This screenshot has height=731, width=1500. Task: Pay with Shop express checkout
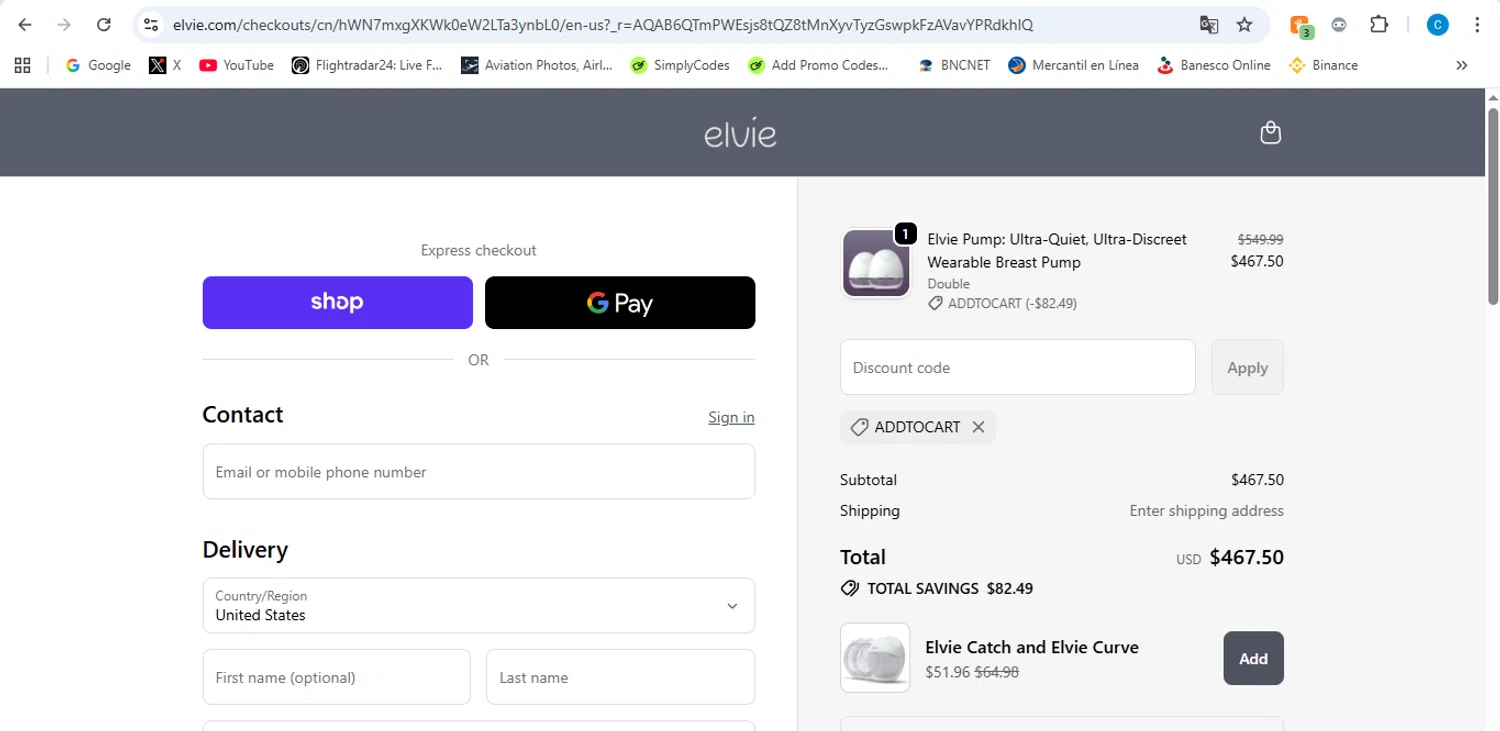point(338,302)
